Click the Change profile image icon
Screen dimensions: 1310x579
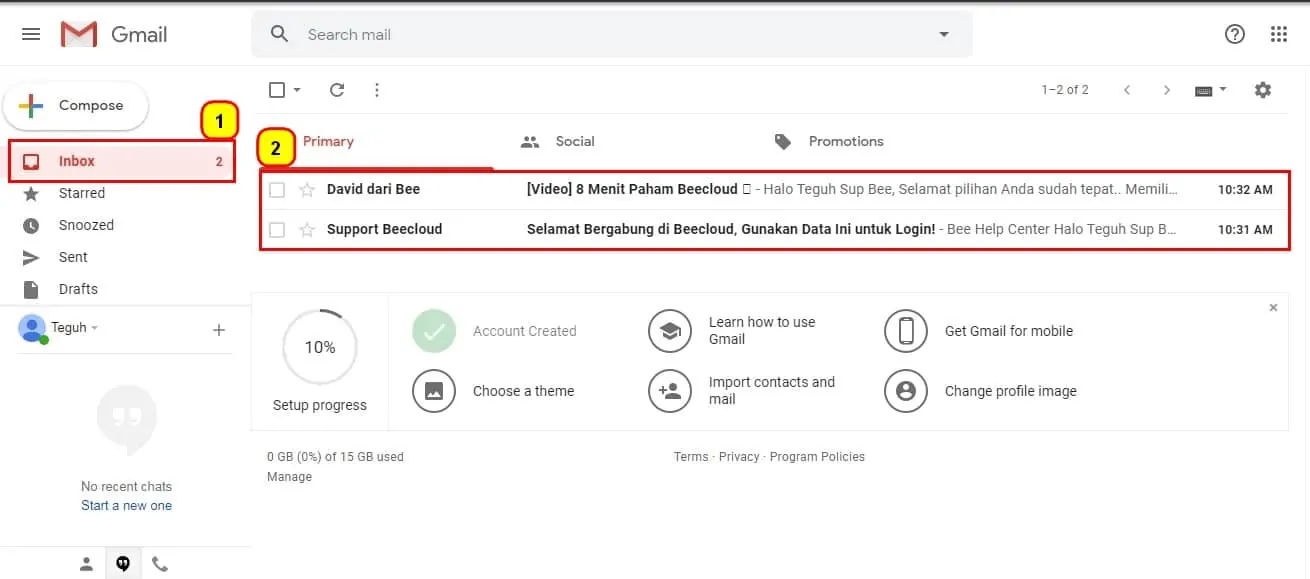click(906, 391)
